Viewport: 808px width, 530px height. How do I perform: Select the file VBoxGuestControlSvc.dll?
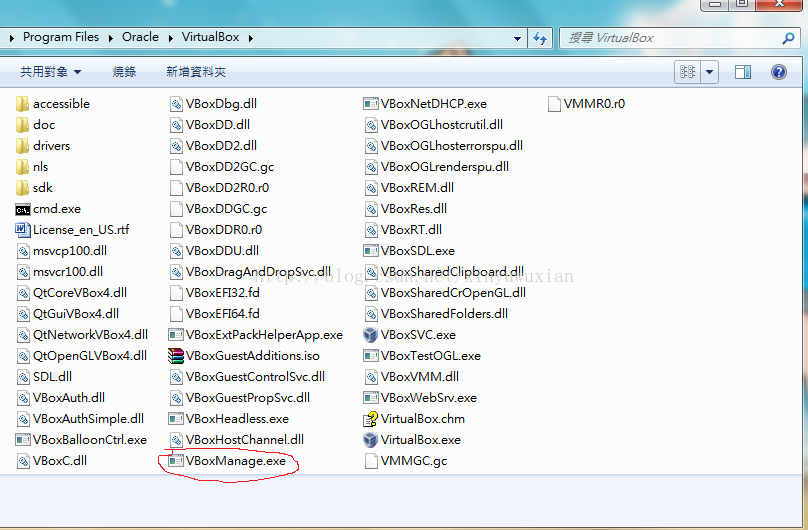248,377
